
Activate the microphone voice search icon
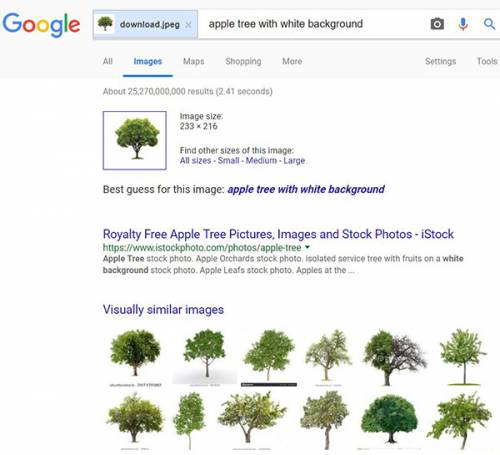(x=463, y=24)
